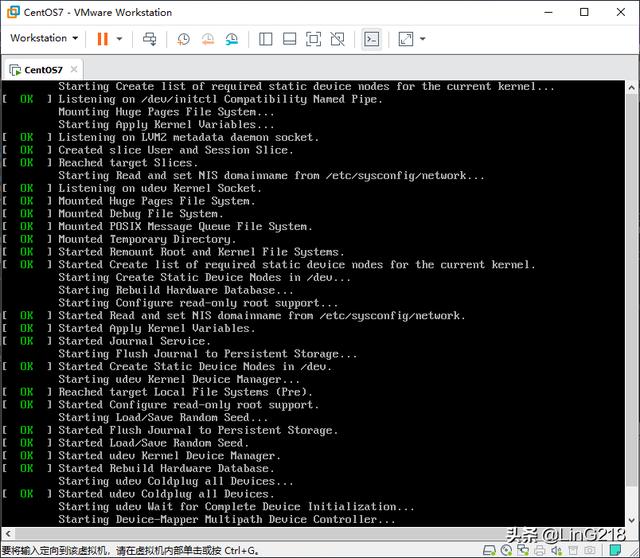Revert VM to previous snapshot
640x558 pixels.
tap(208, 39)
